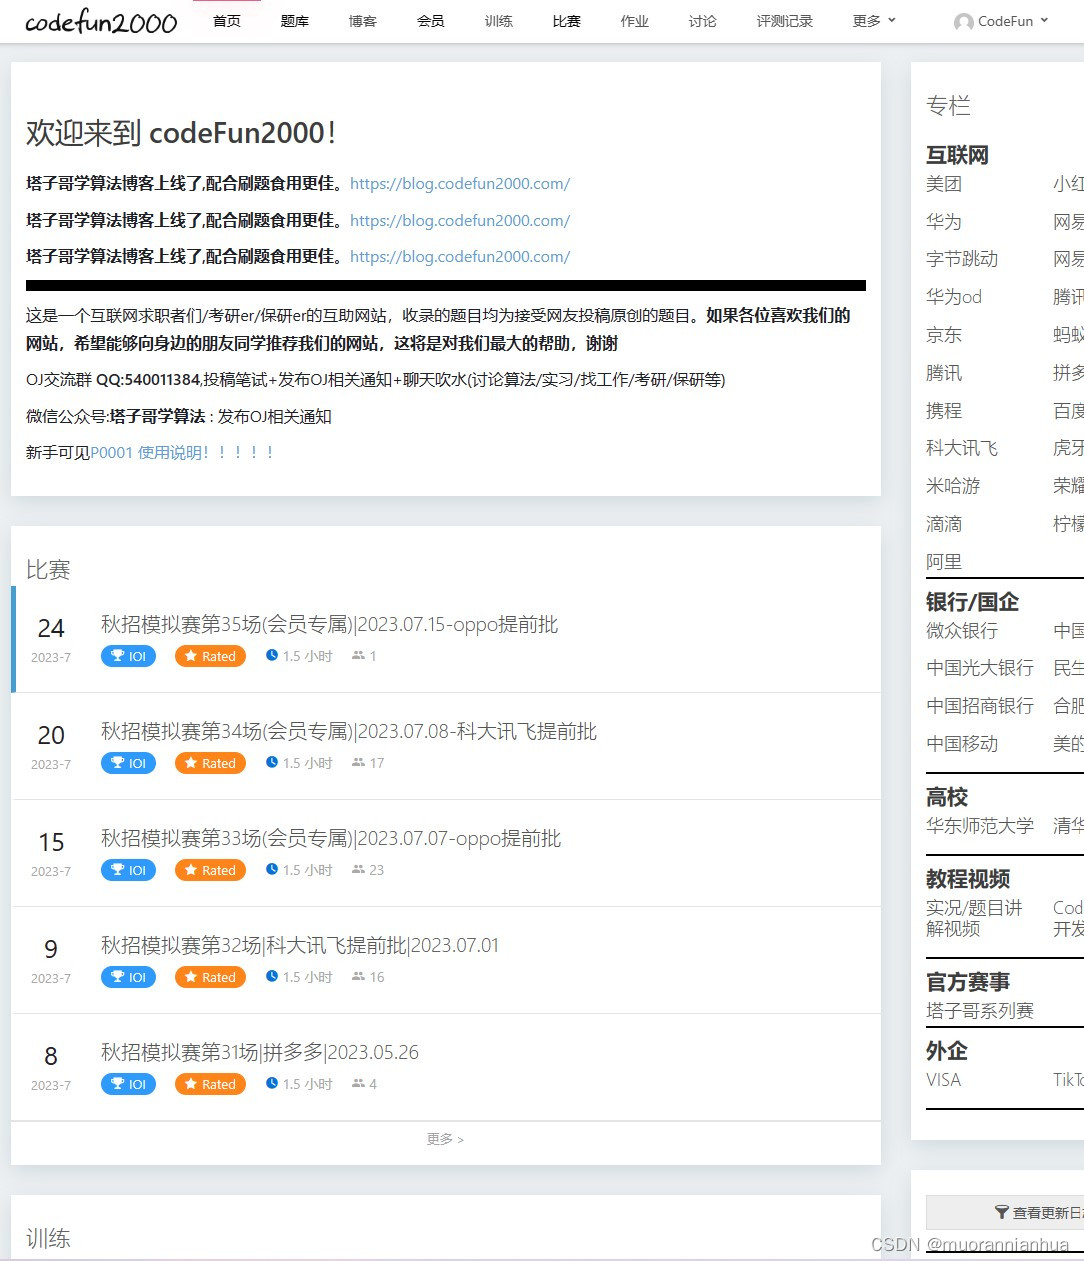The width and height of the screenshot is (1084, 1261).
Task: Open 阿里 in the sidebar
Action: tap(944, 562)
